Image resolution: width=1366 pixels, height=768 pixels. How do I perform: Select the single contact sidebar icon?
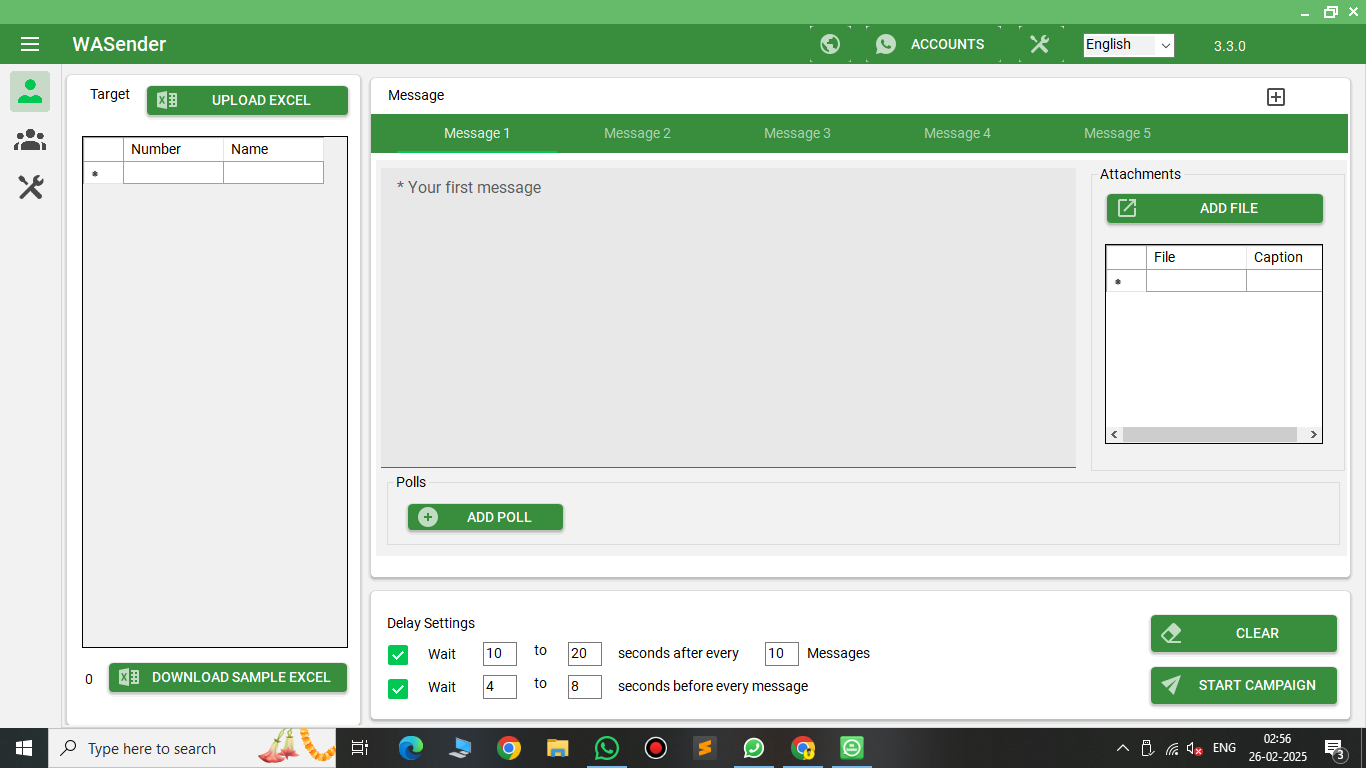(30, 91)
